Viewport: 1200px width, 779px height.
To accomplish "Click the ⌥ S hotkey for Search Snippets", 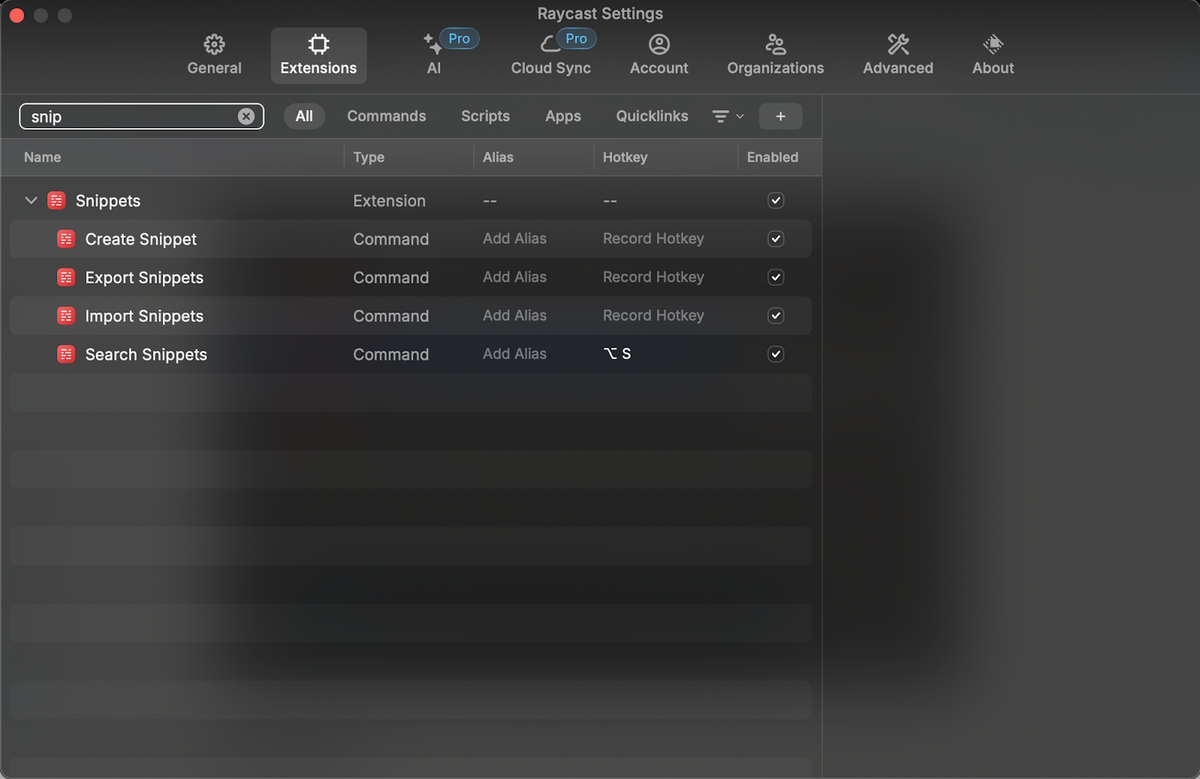I will [617, 354].
